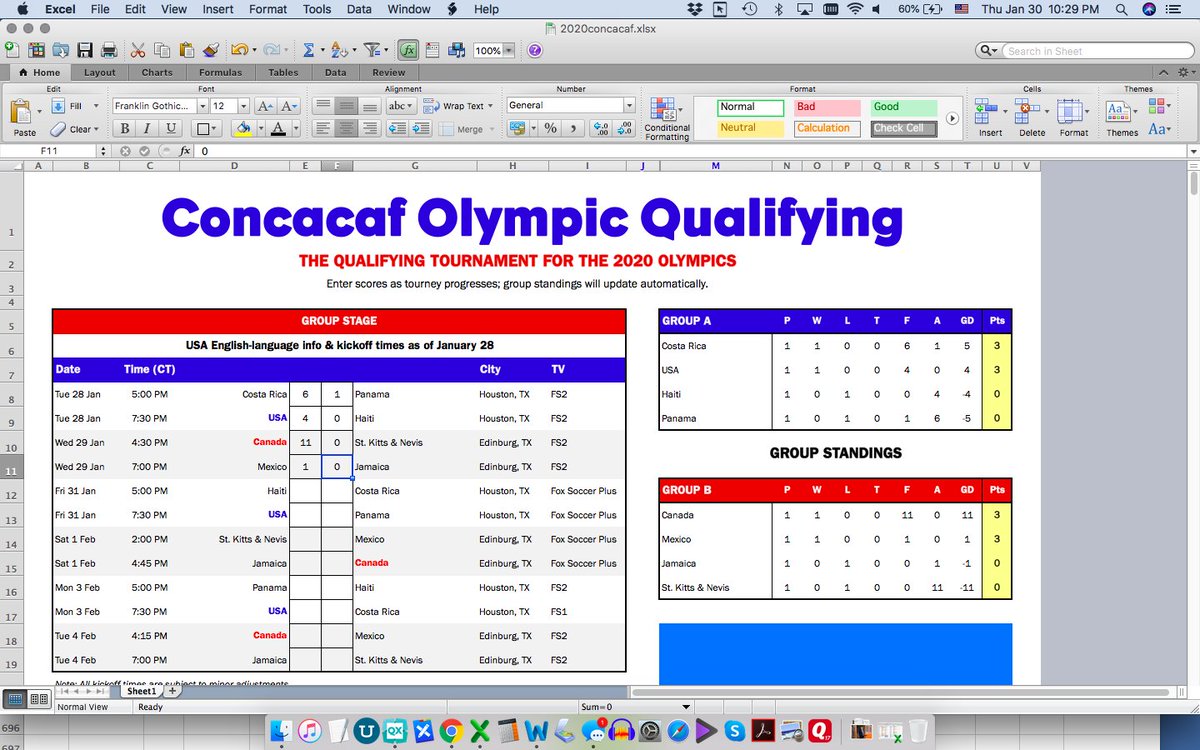The height and width of the screenshot is (750, 1200).
Task: Open the Themes gallery
Action: [x=1122, y=118]
